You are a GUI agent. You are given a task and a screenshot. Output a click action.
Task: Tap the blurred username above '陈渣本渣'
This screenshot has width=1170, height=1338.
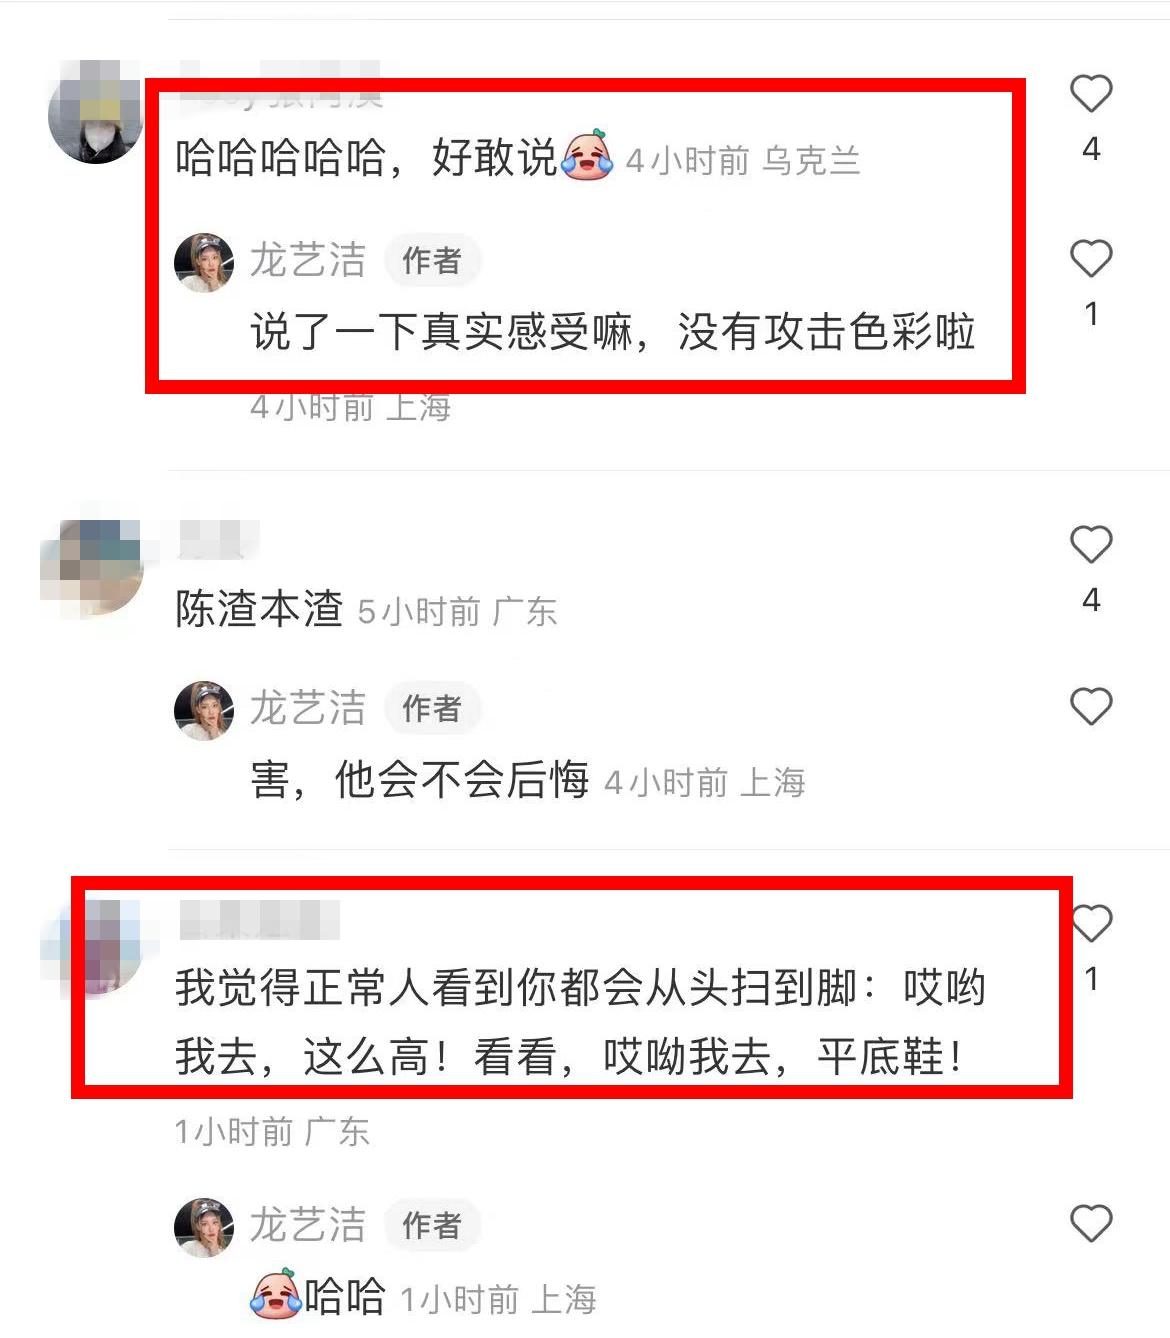click(x=218, y=540)
